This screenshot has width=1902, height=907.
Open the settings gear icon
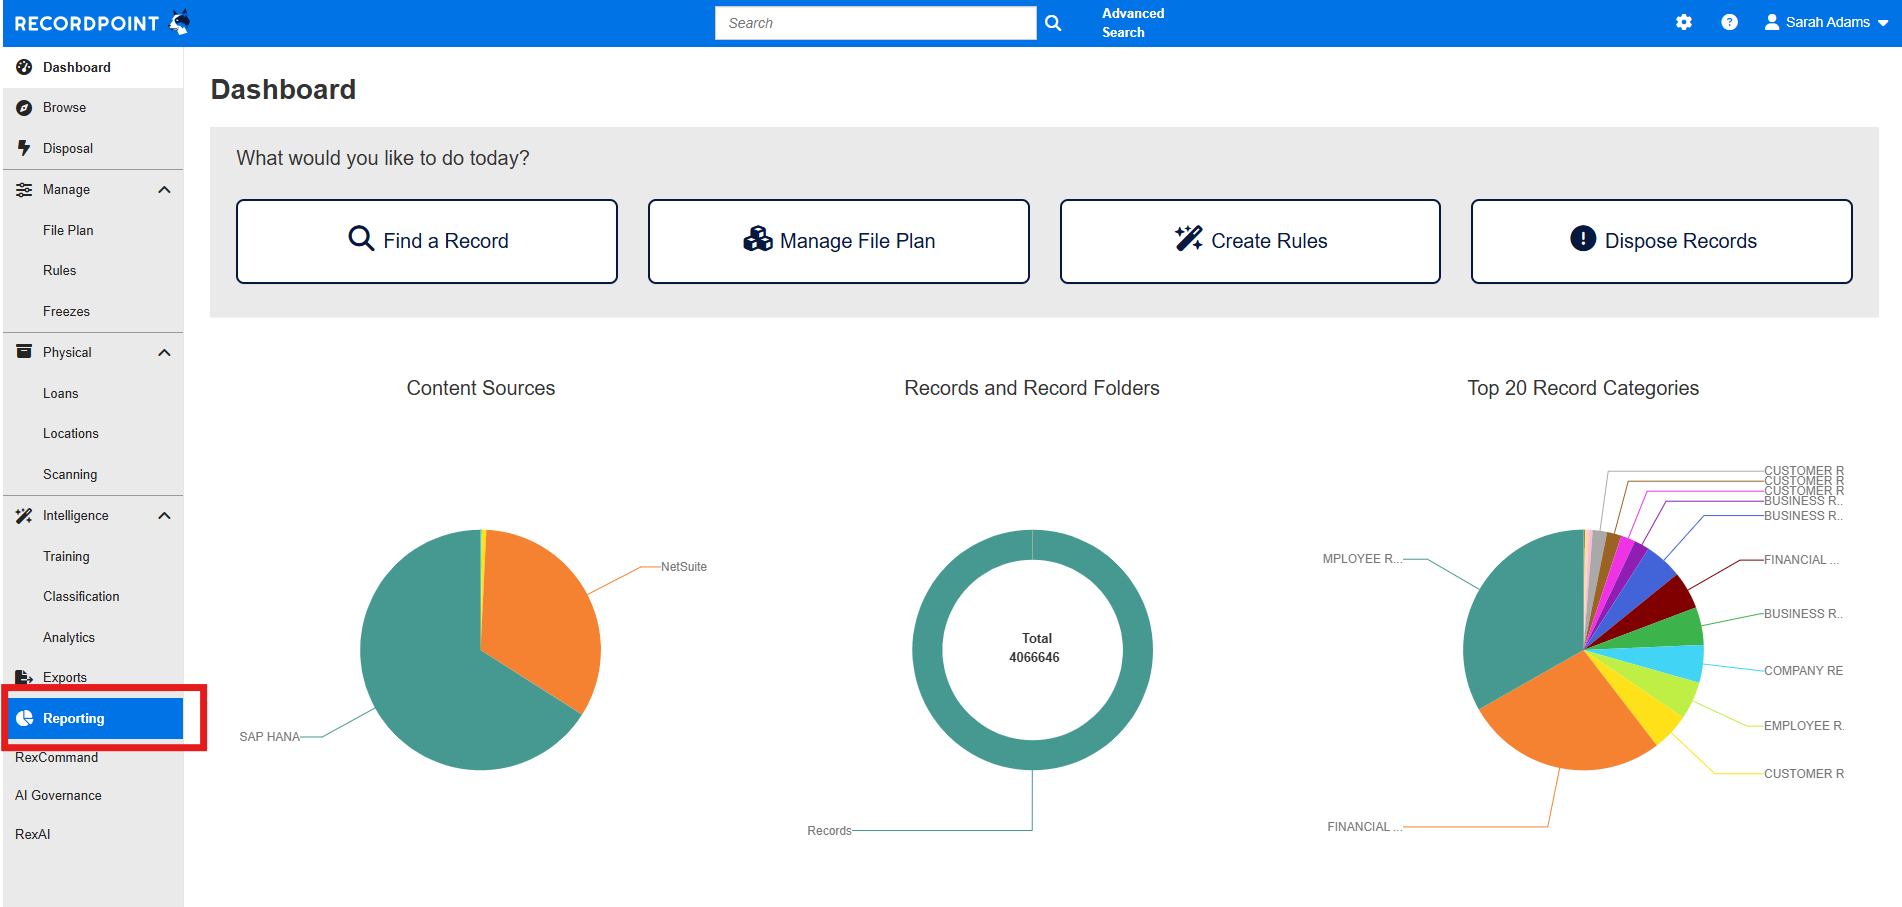1684,22
